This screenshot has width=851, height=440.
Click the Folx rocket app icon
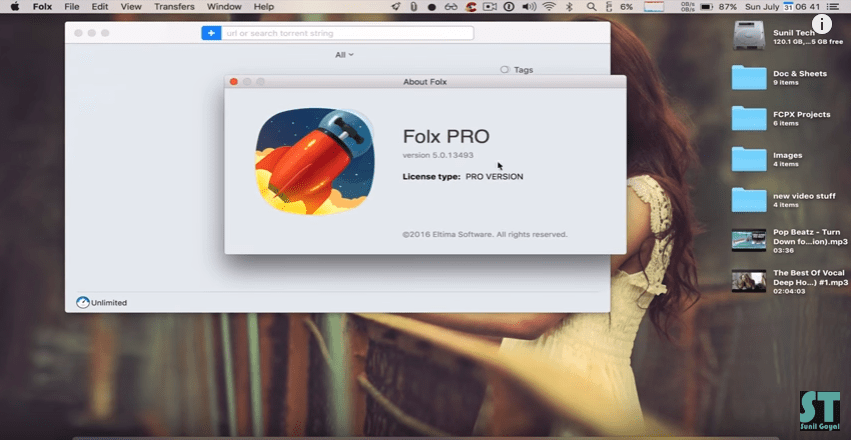[x=314, y=160]
